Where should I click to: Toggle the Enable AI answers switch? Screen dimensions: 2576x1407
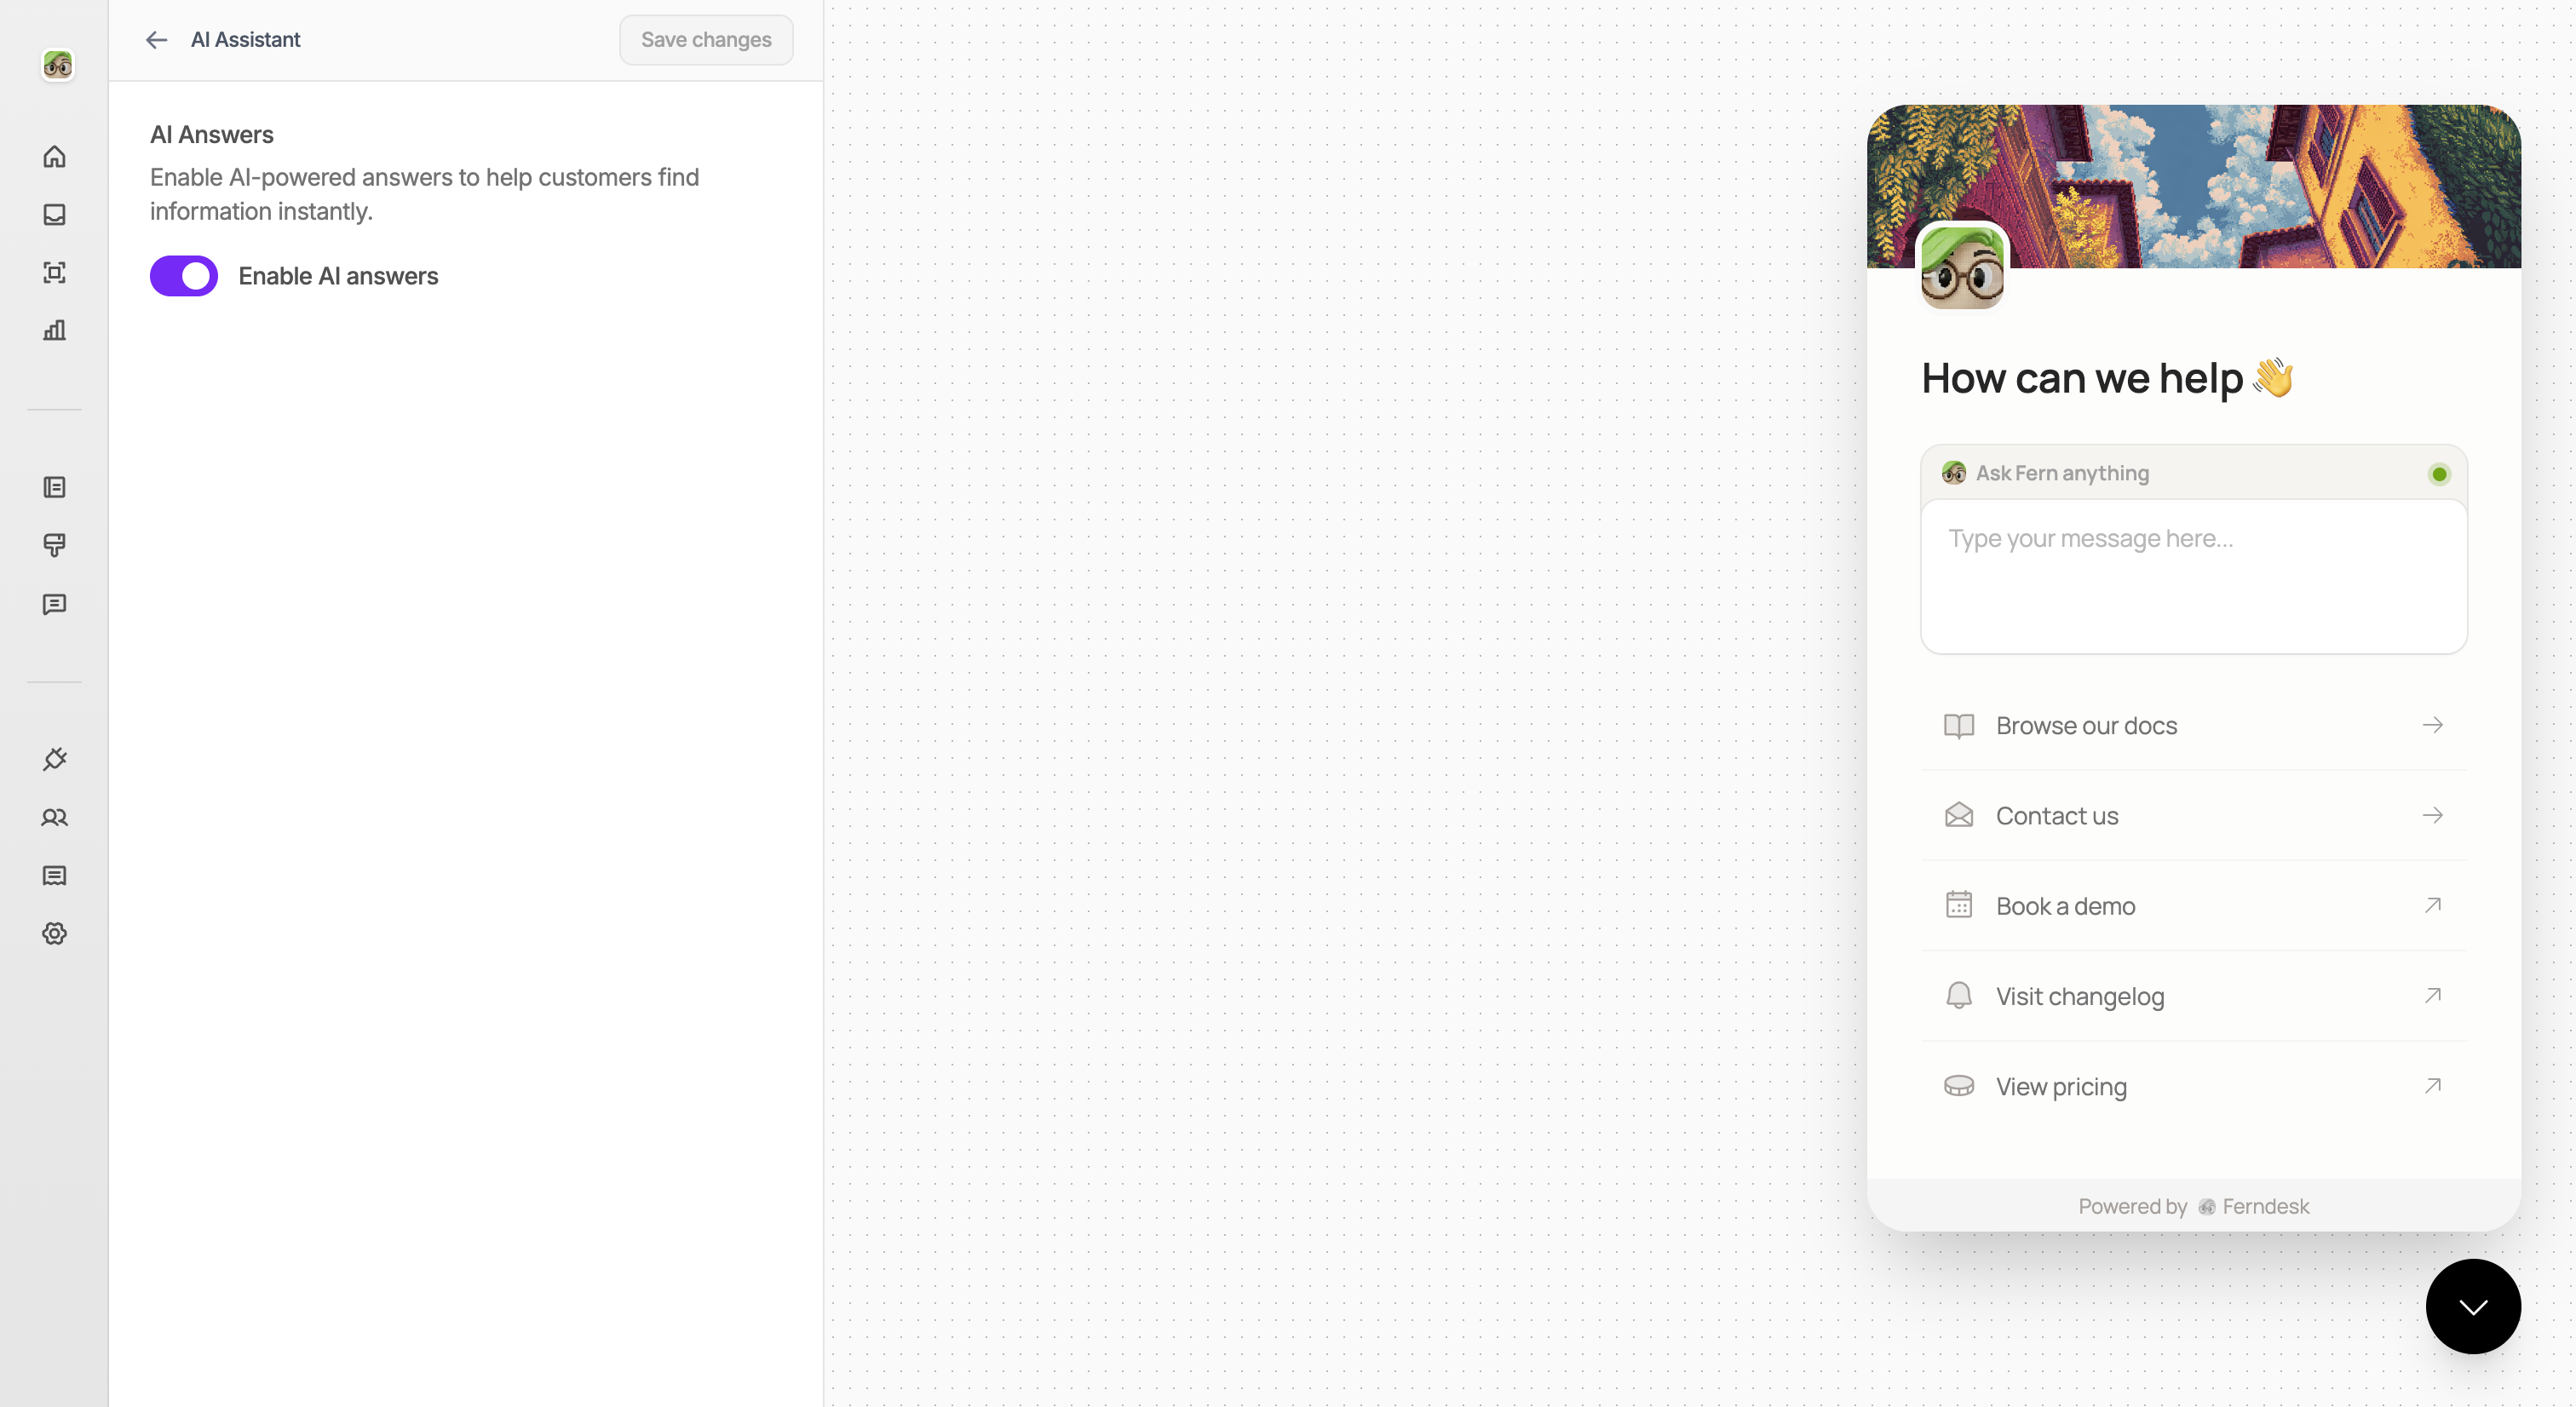pyautogui.click(x=184, y=276)
